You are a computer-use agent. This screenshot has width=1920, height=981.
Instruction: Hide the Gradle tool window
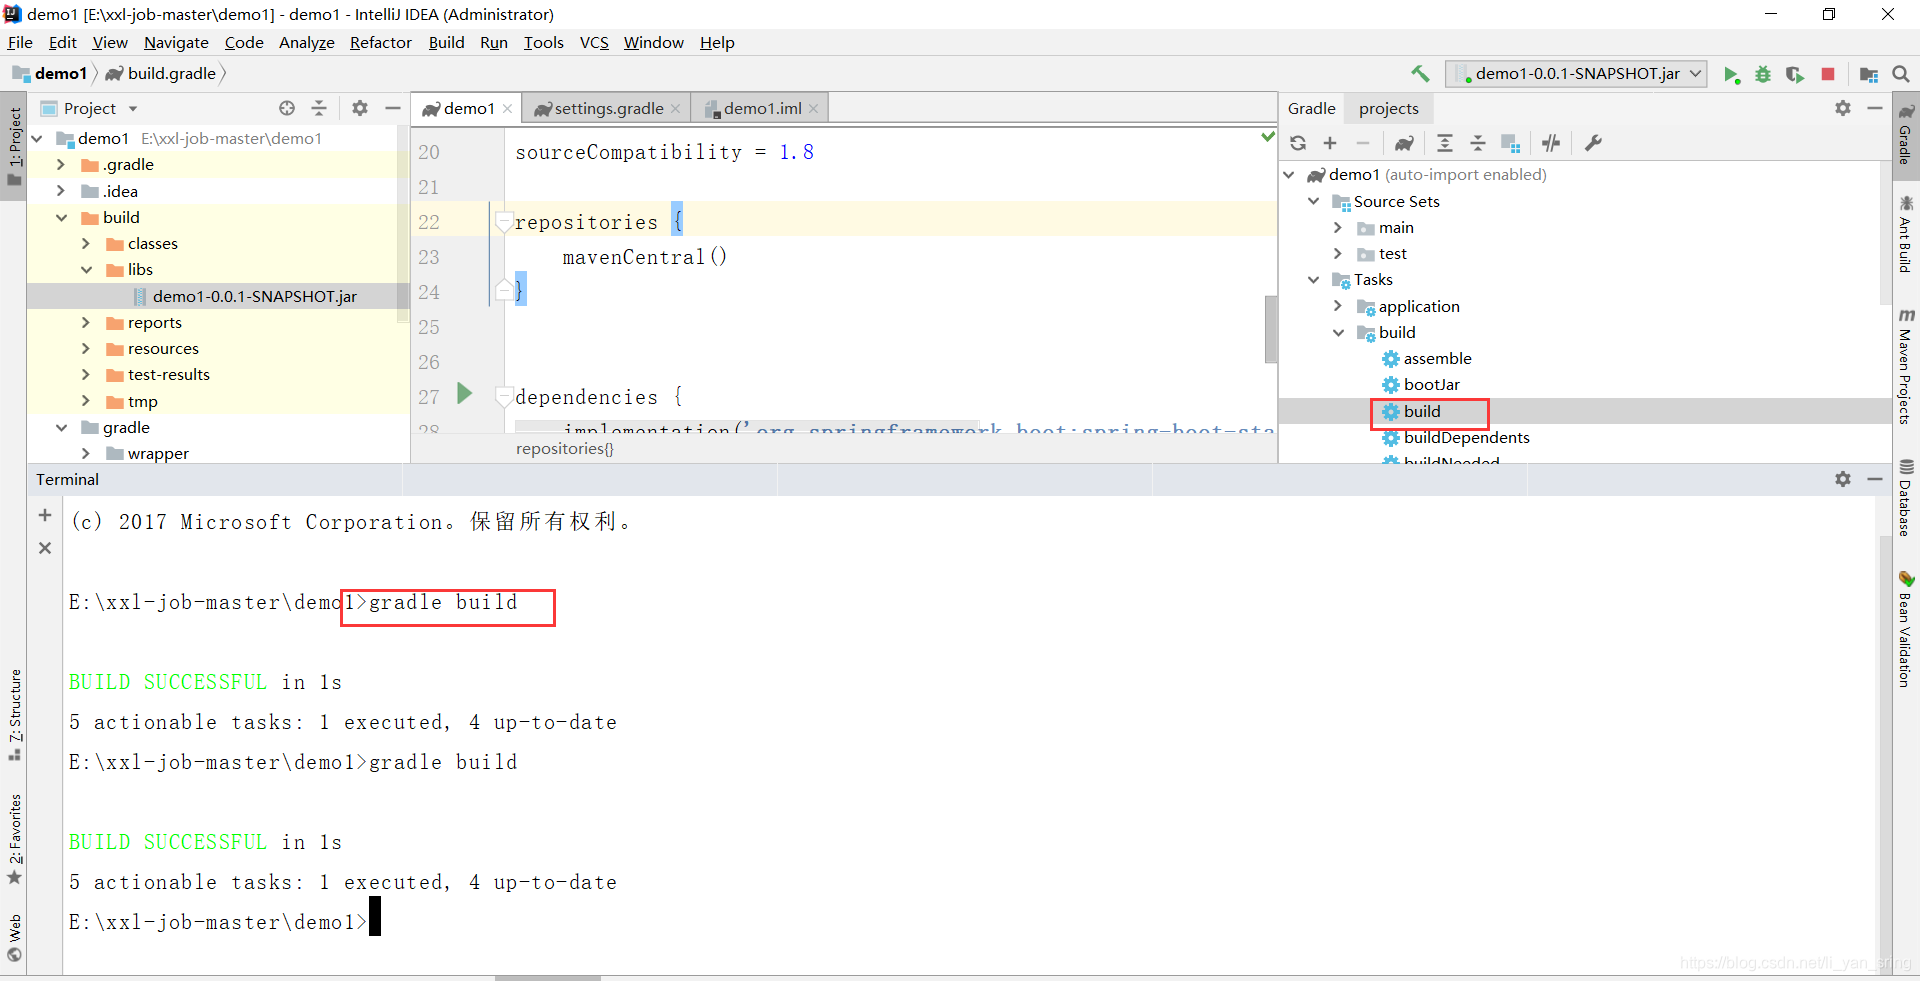[1875, 108]
